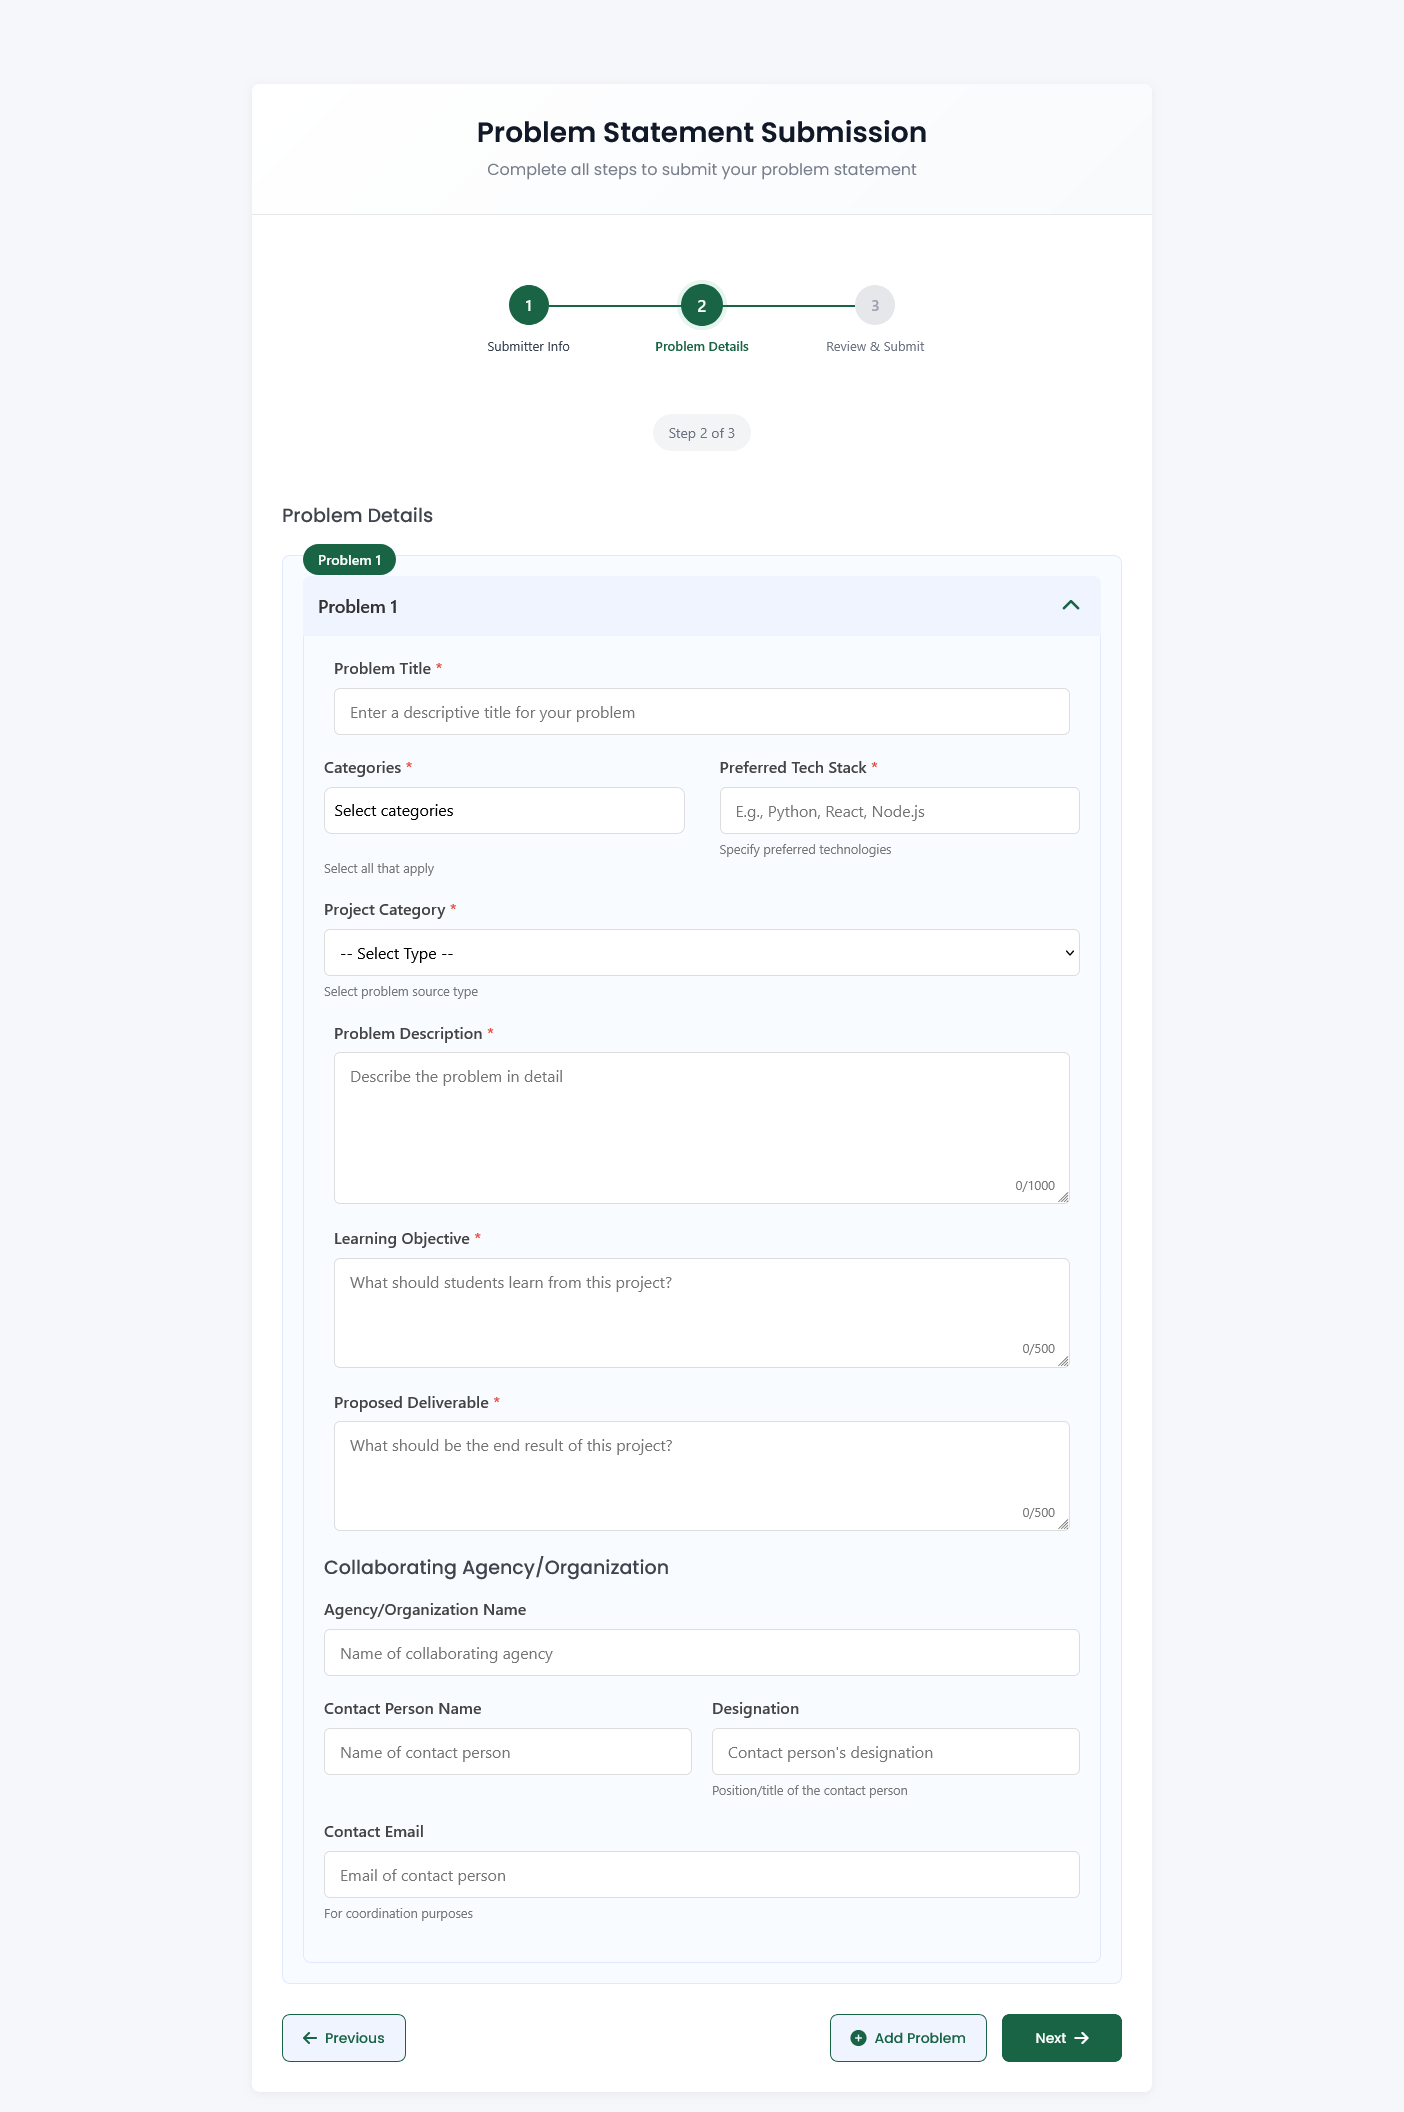Click the Designation input field
The width and height of the screenshot is (1404, 2112).
pyautogui.click(x=895, y=1752)
